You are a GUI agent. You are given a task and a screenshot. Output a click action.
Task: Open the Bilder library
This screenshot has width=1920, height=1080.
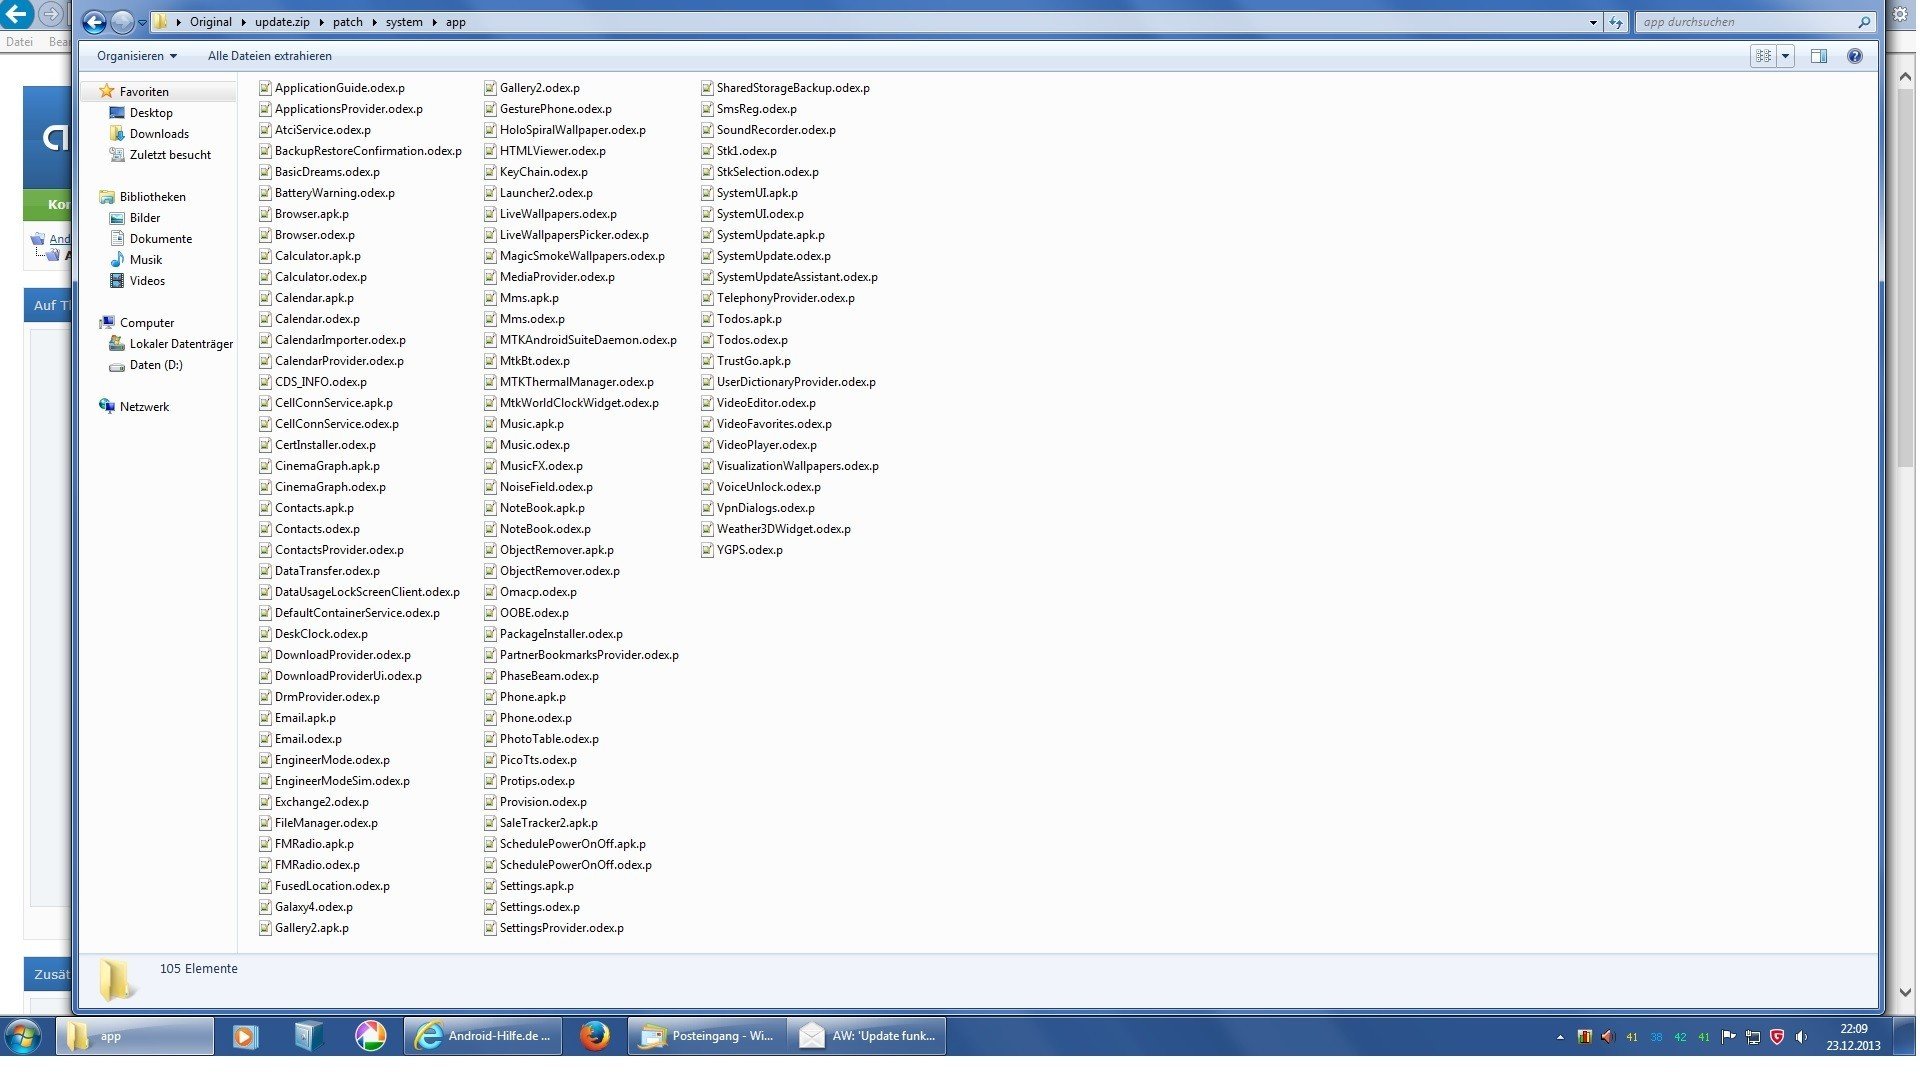[x=145, y=218]
